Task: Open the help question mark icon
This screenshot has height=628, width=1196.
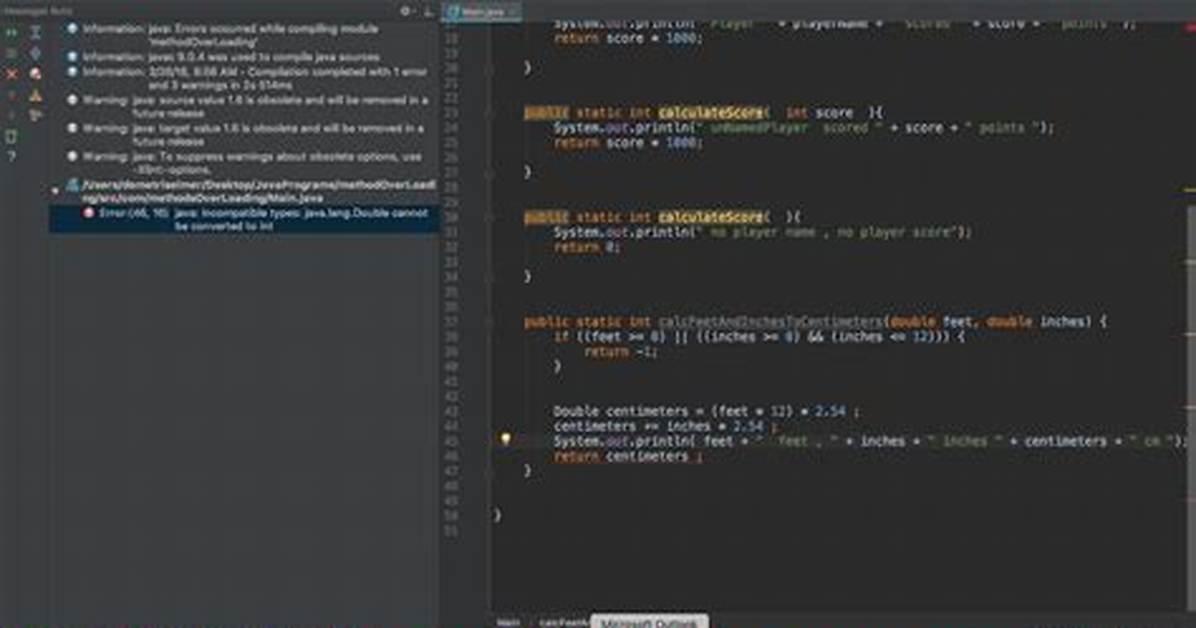Action: click(x=11, y=156)
